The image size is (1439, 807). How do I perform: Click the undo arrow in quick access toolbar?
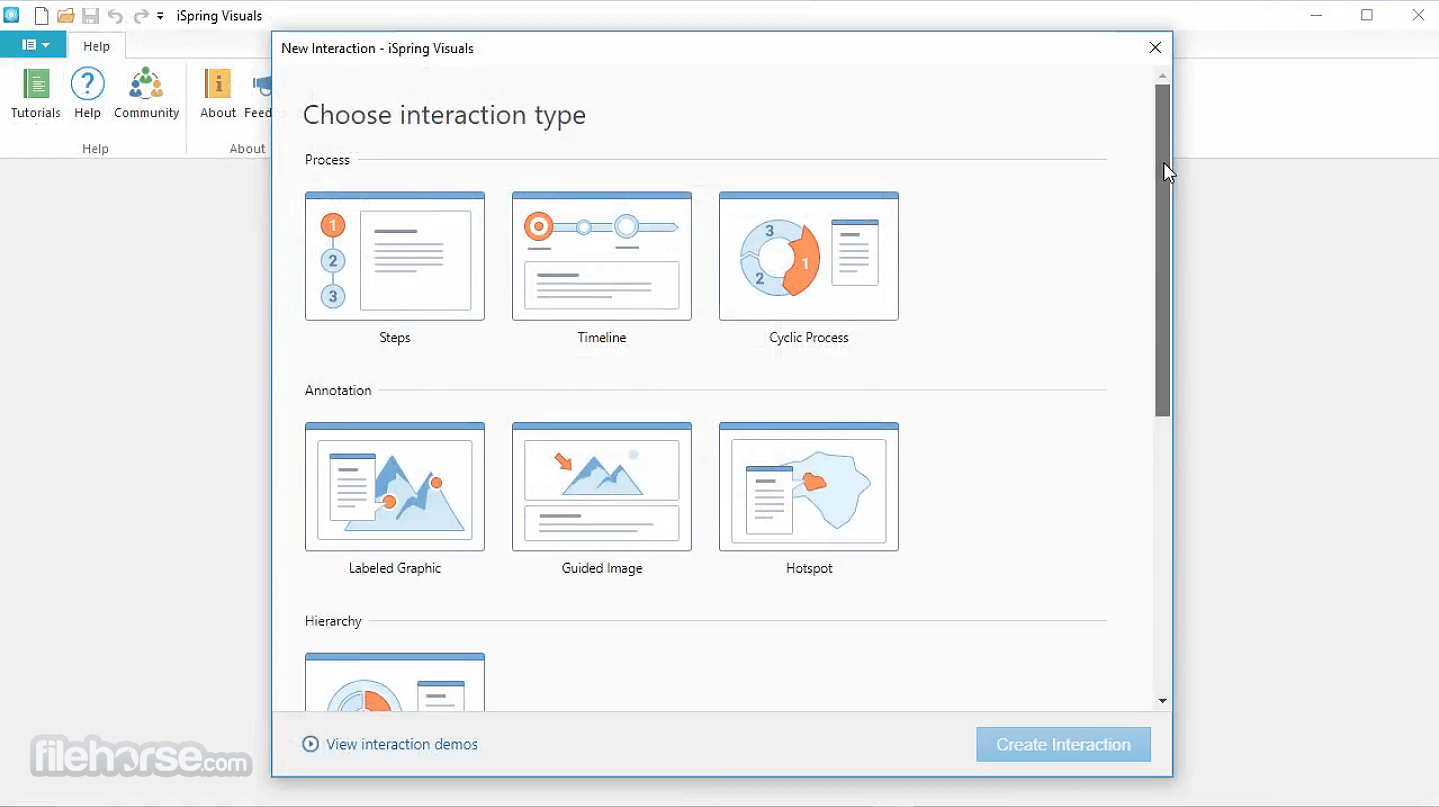[115, 16]
